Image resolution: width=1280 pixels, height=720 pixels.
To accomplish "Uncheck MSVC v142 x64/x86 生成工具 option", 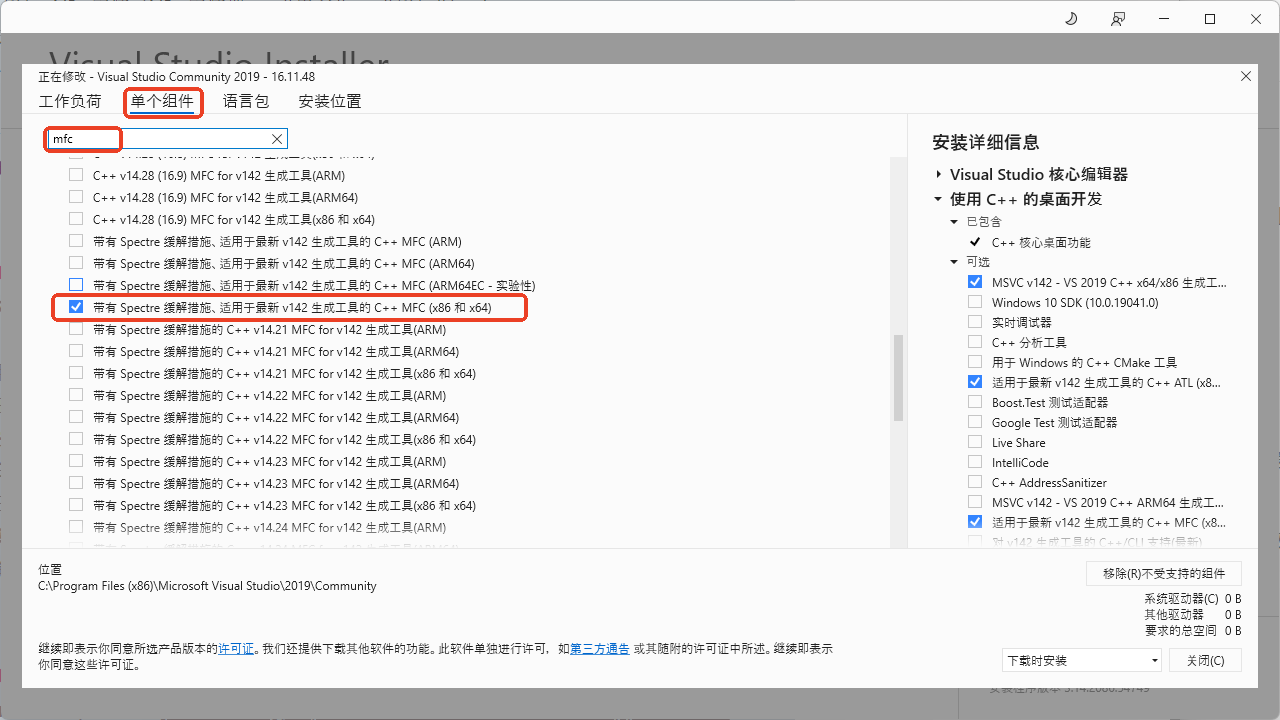I will pyautogui.click(x=975, y=282).
